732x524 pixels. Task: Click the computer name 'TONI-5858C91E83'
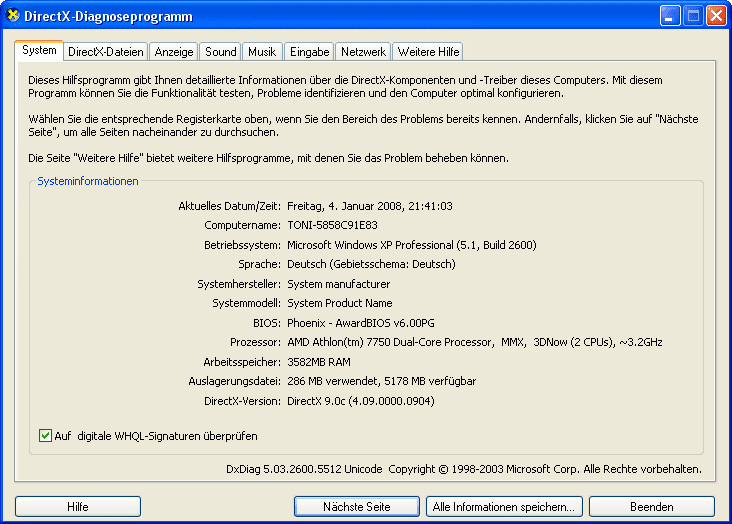[332, 225]
